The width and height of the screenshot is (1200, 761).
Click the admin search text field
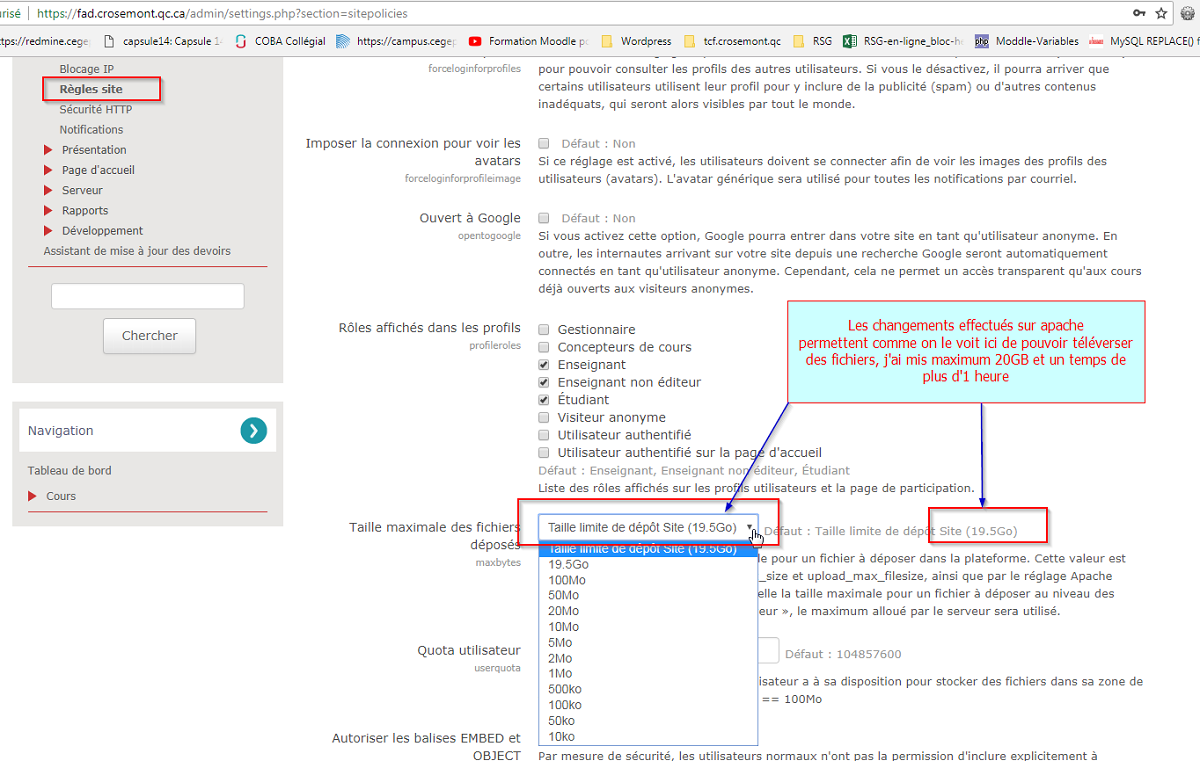click(x=147, y=296)
